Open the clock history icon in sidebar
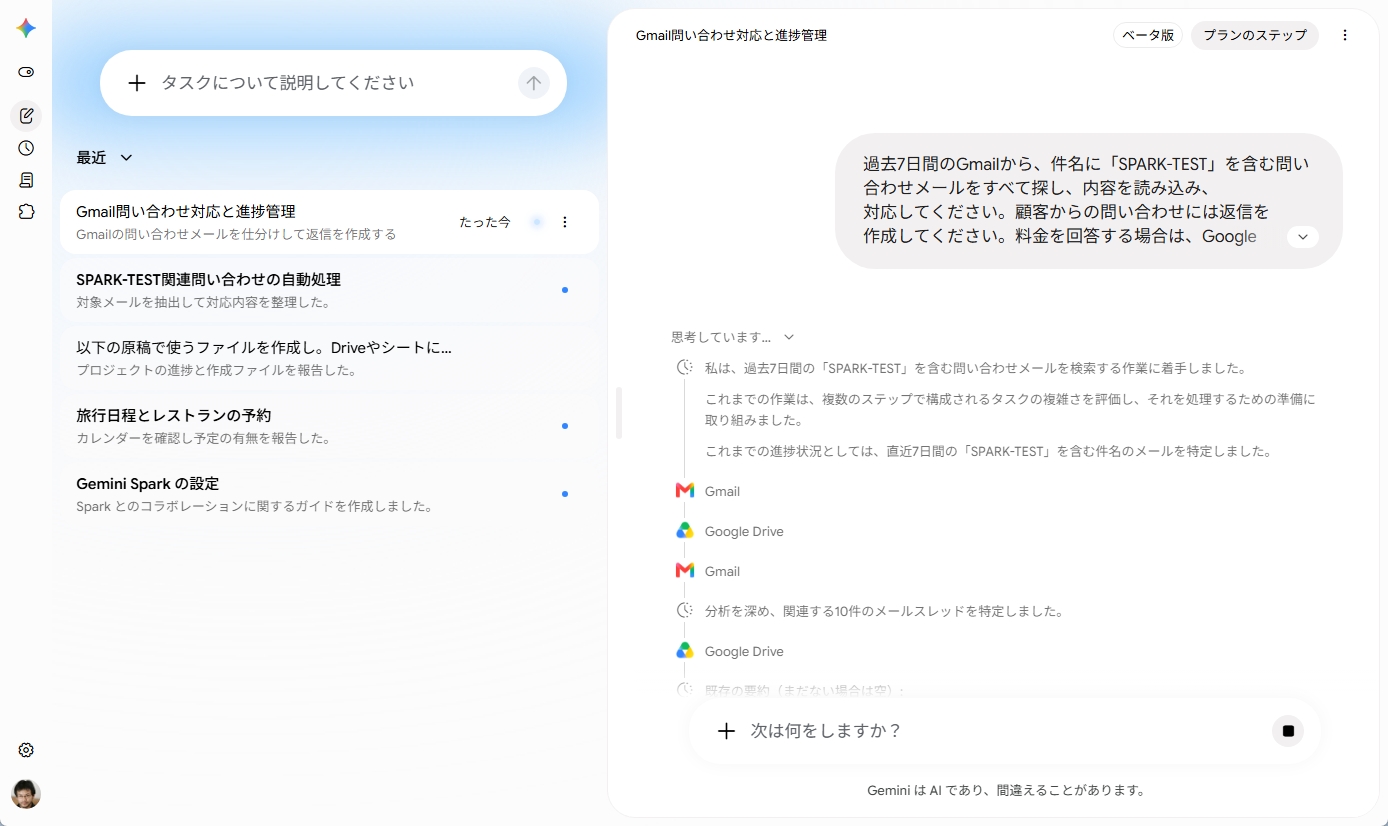1388x826 pixels. pos(26,148)
